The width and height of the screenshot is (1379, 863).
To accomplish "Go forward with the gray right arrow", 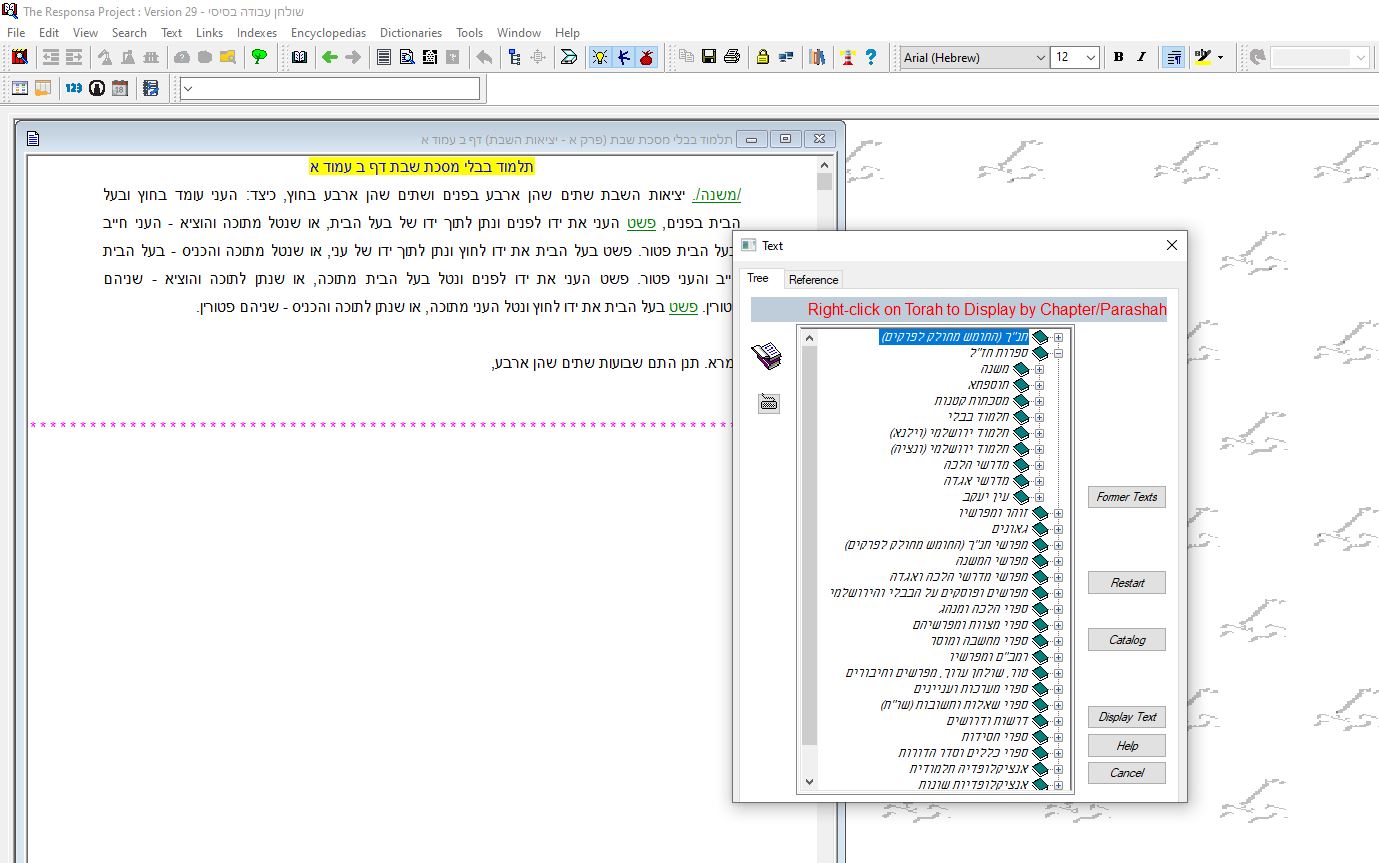I will click(352, 57).
